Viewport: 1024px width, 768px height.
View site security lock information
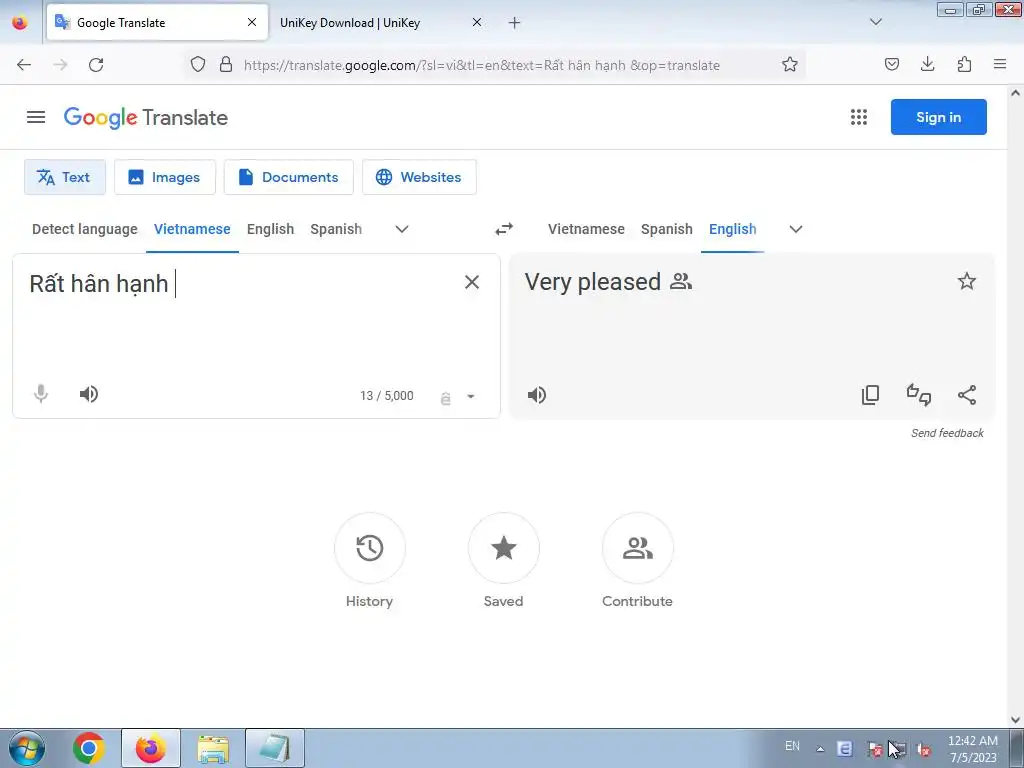[x=226, y=64]
